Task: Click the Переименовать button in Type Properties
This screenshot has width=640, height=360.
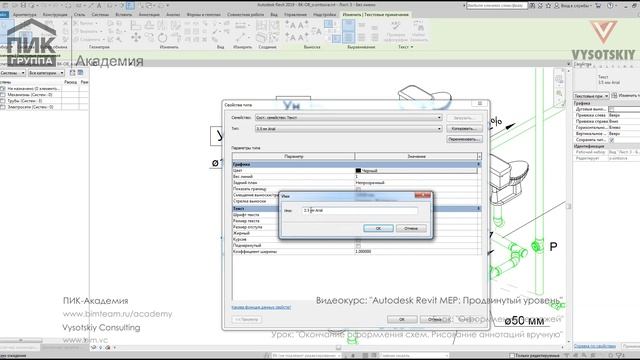Action: [464, 139]
